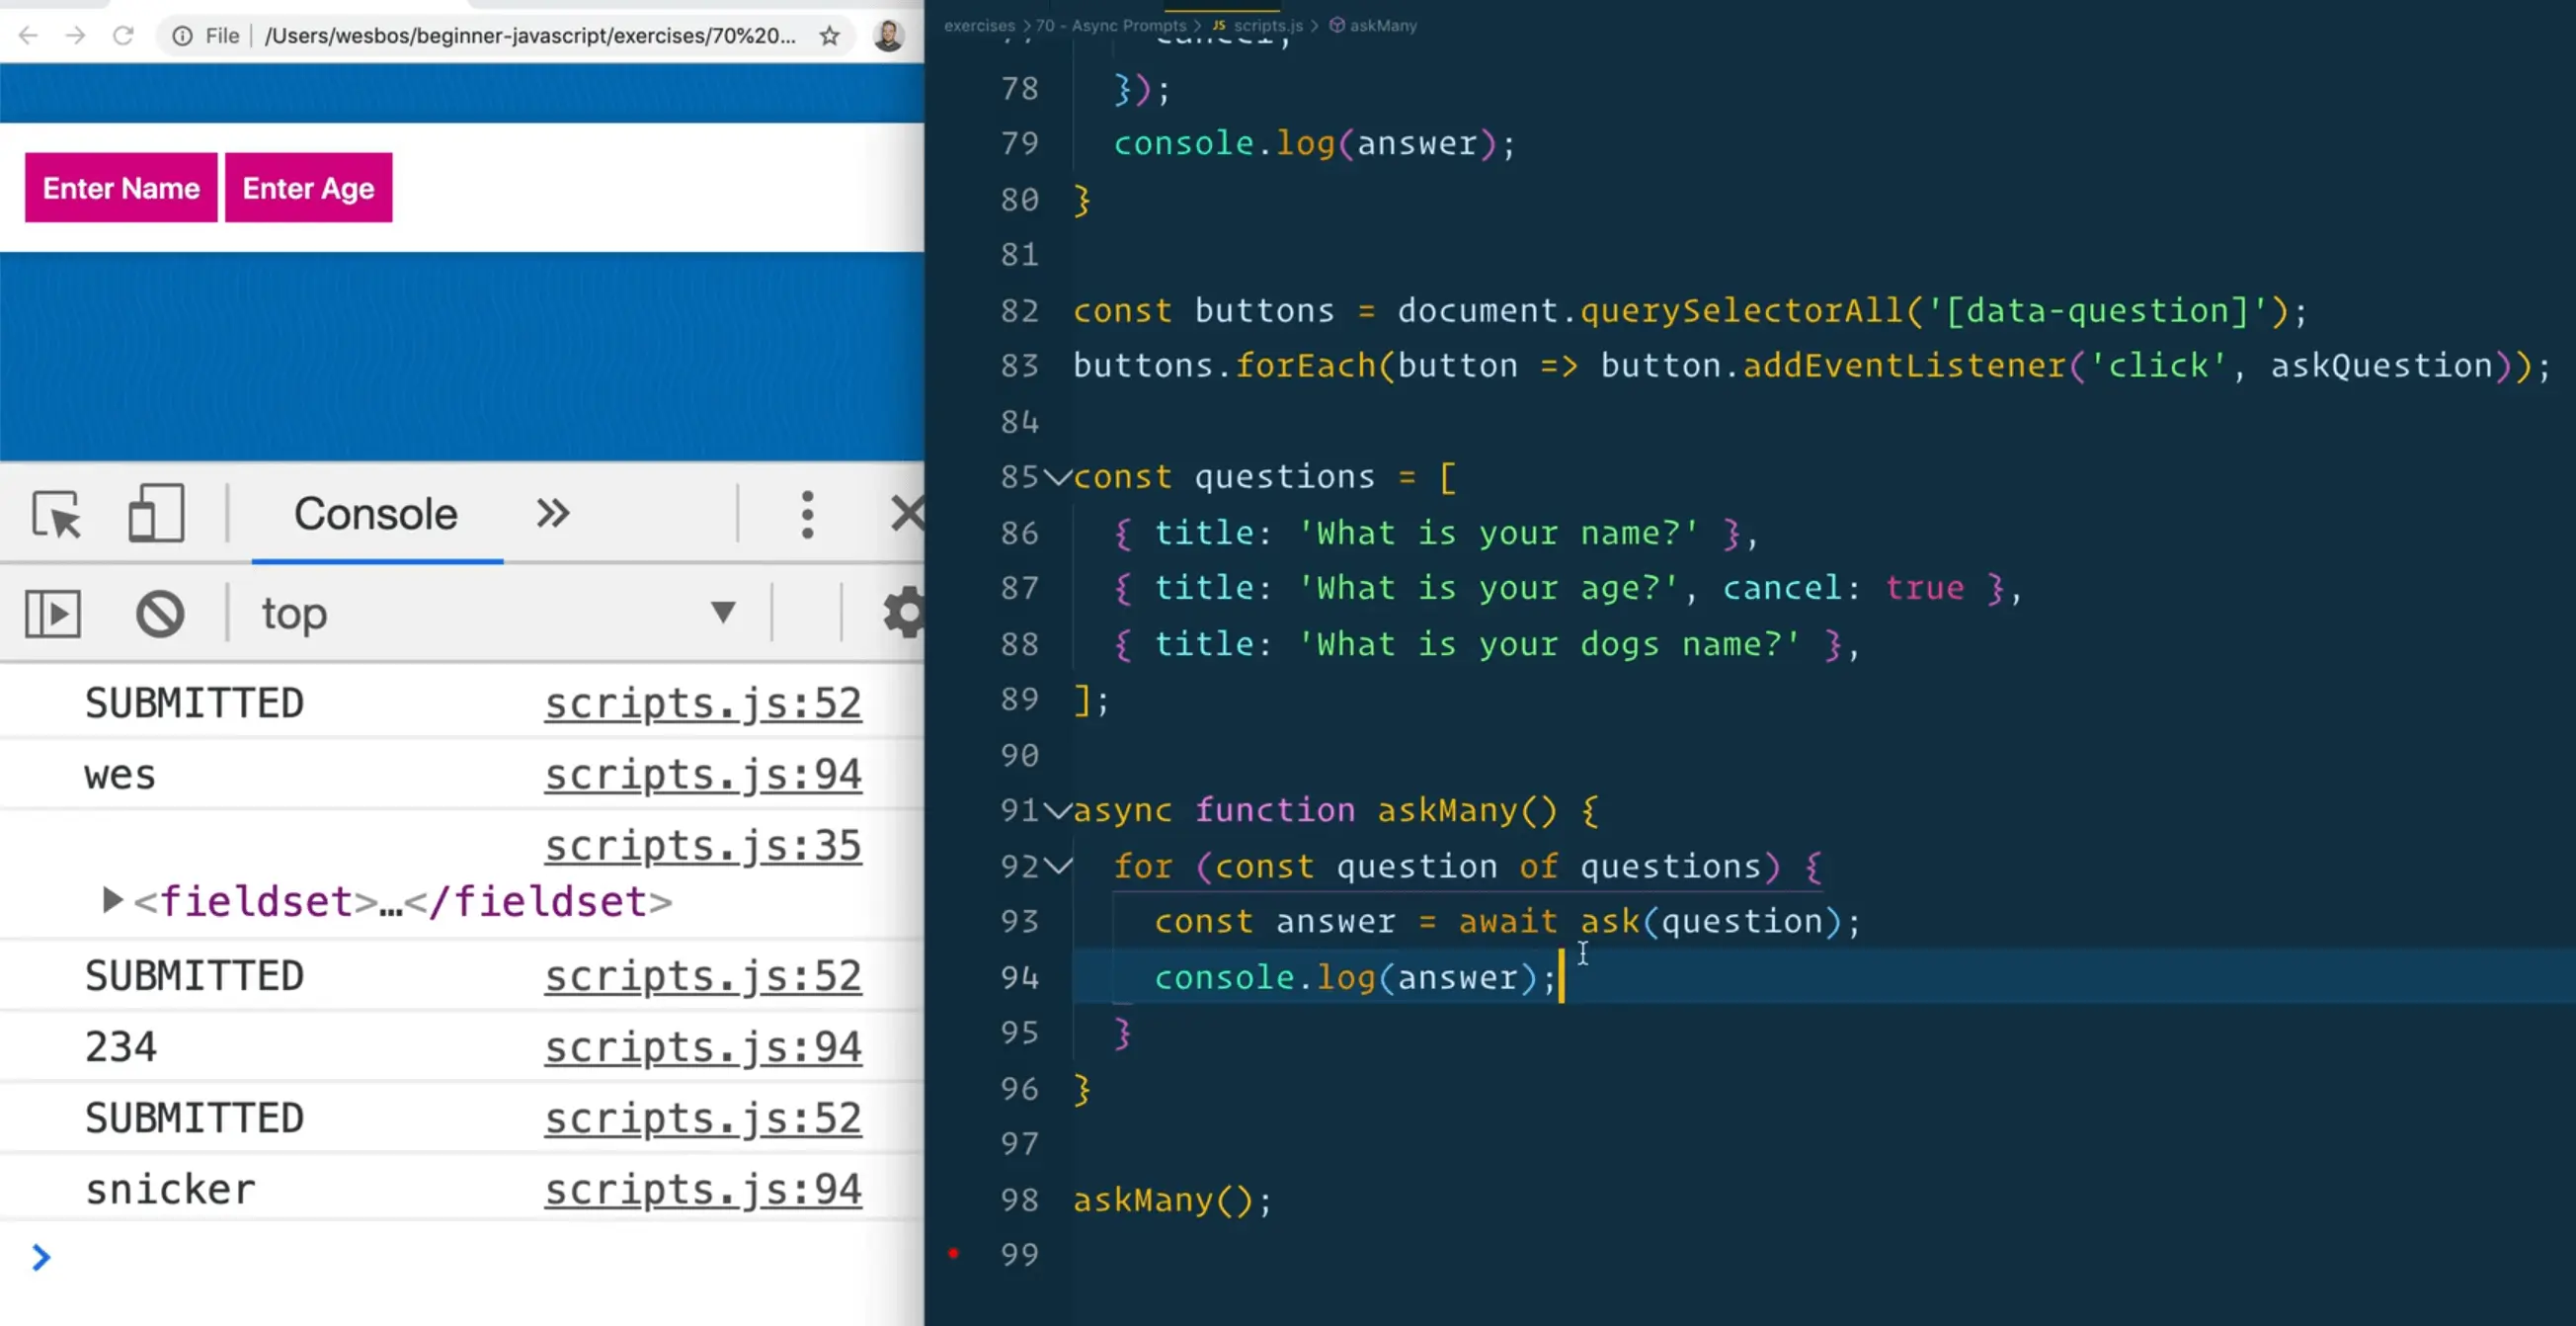Click the inspect element picker icon
Viewport: 2576px width, 1326px height.
coord(56,514)
